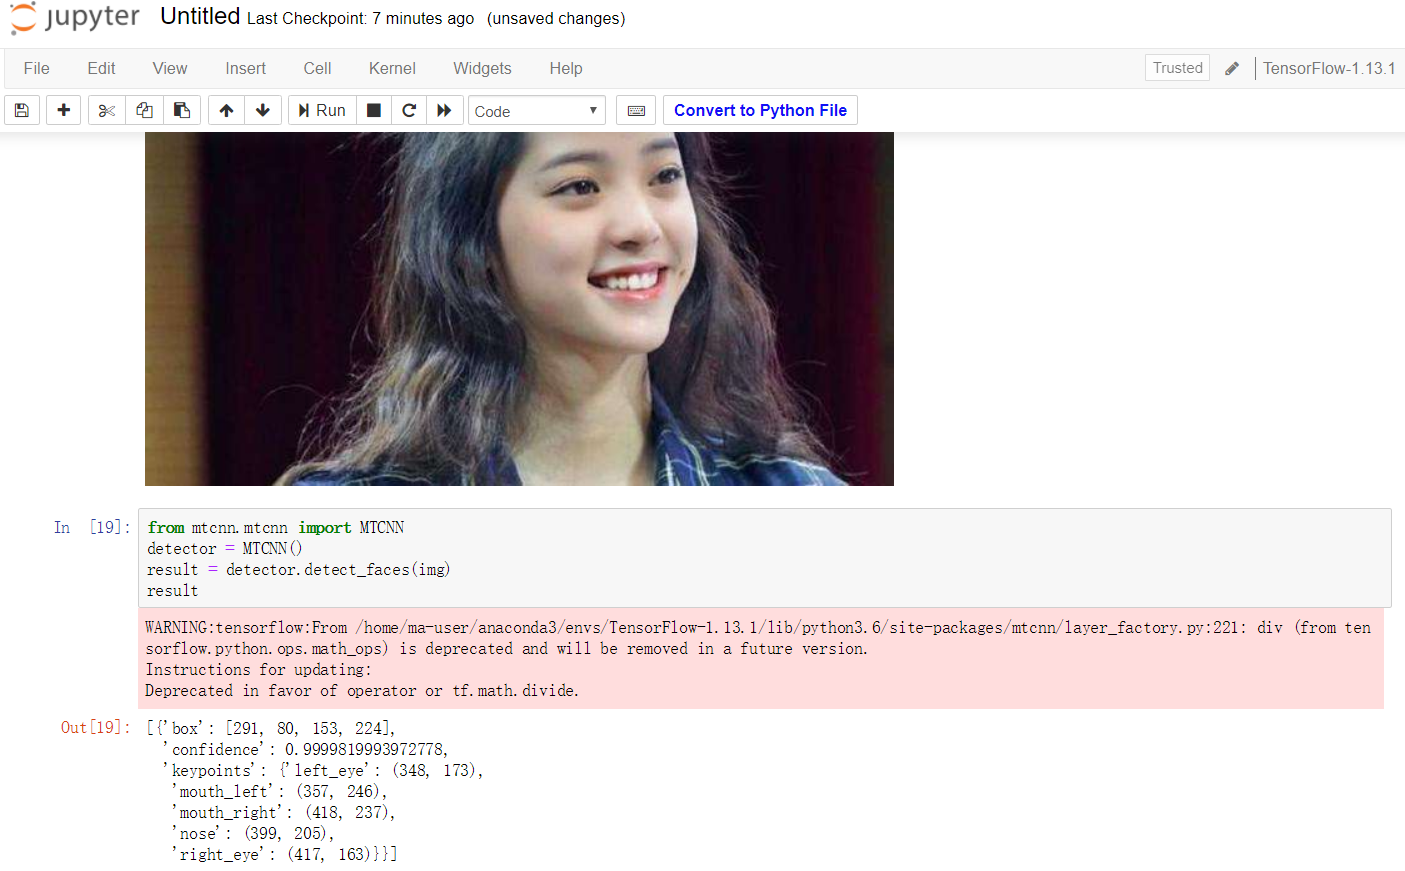Click the Jupyter logo
This screenshot has height=871, width=1405.
tap(76, 18)
